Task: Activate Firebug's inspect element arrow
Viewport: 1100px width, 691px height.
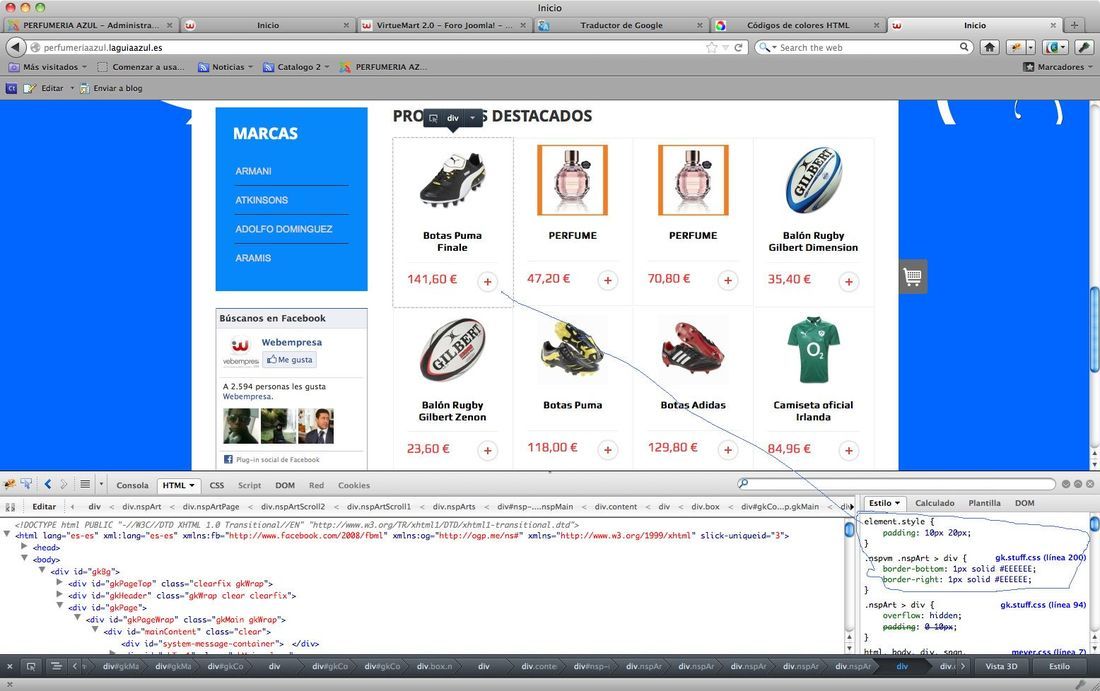Action: click(x=27, y=484)
